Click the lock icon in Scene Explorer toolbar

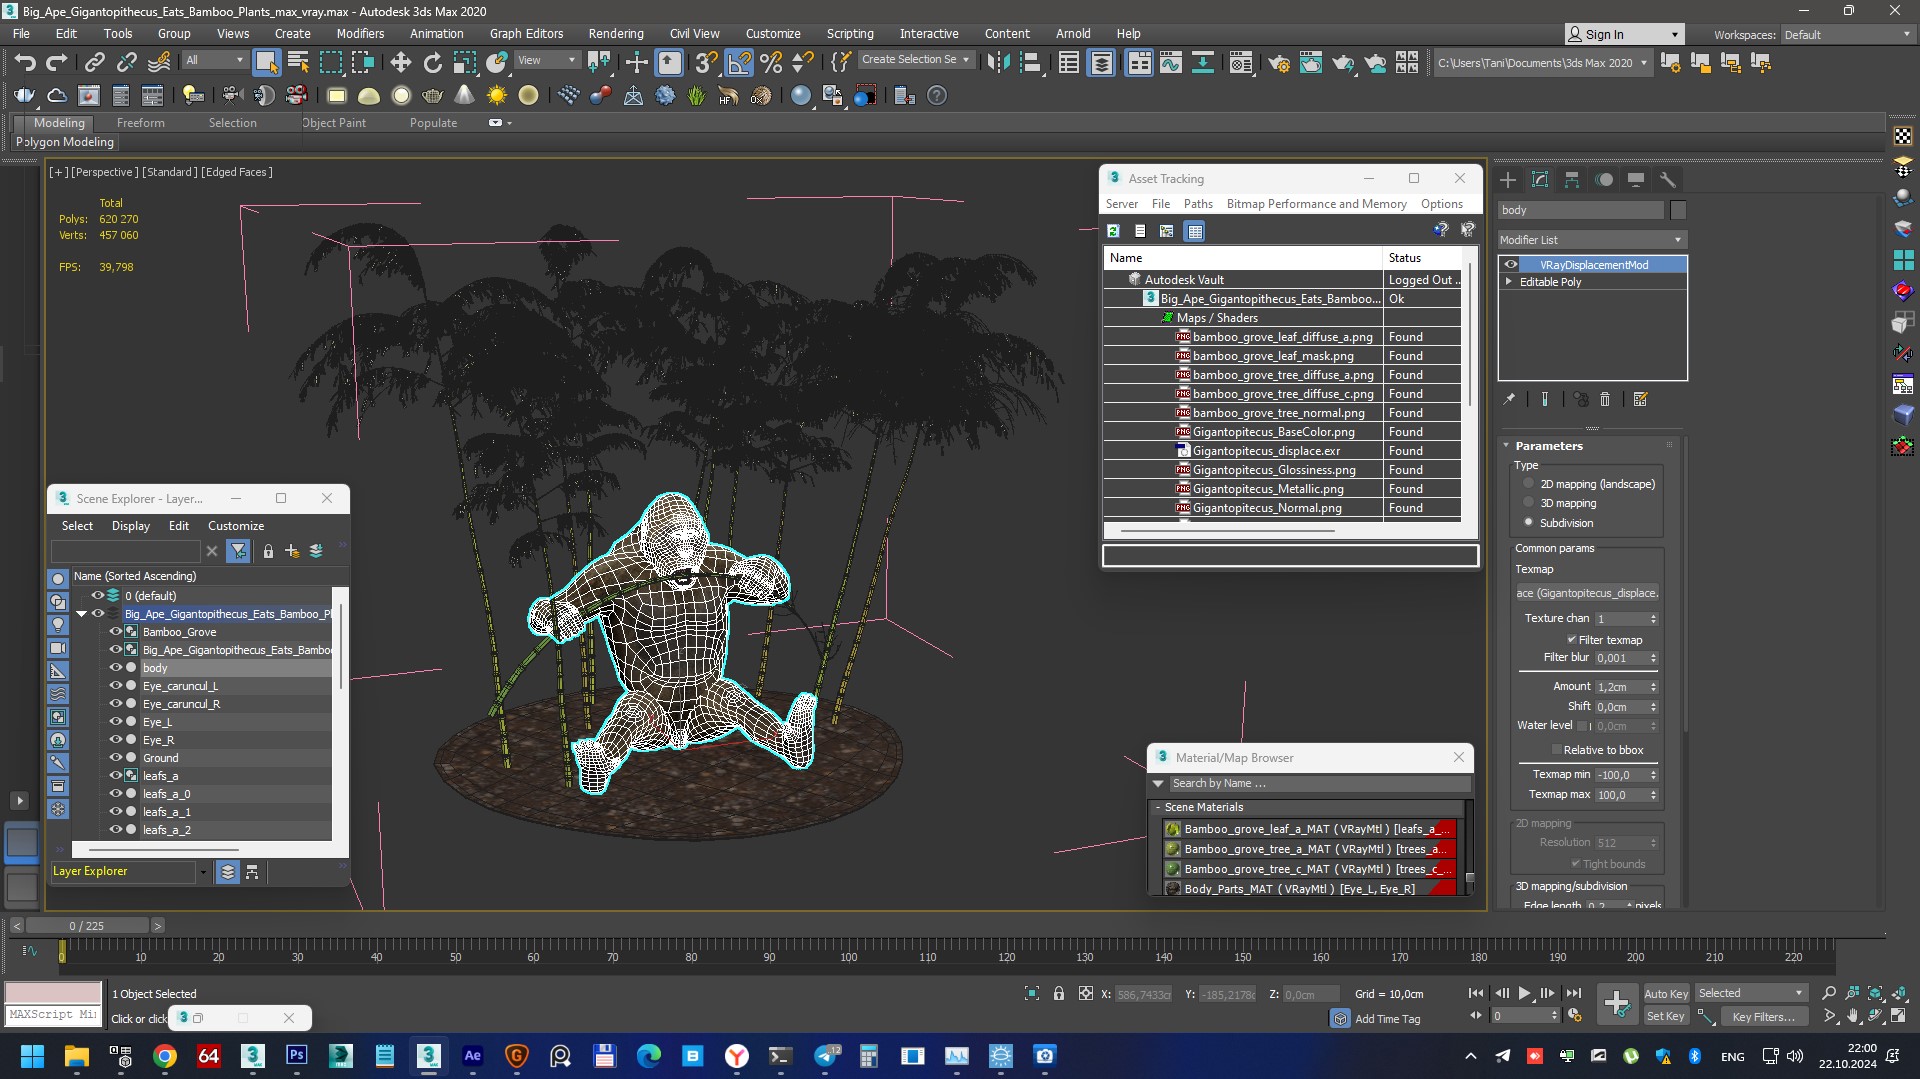coord(268,551)
